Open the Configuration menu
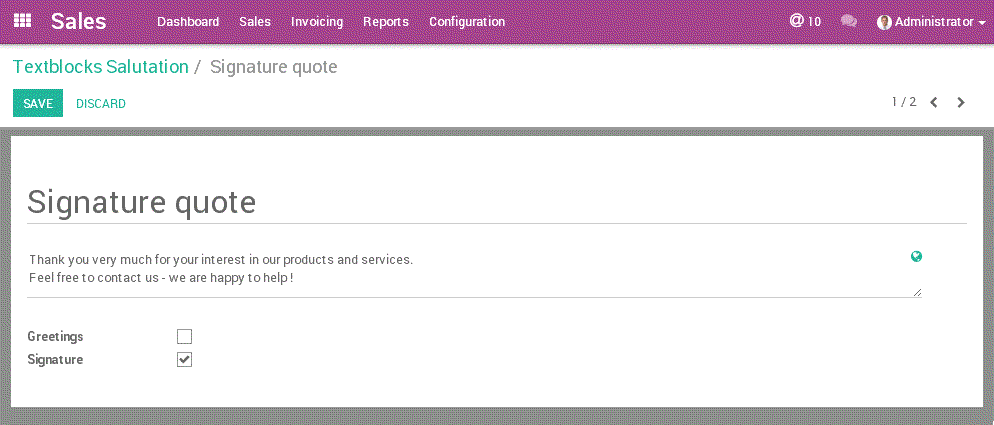This screenshot has width=994, height=425. (x=467, y=22)
